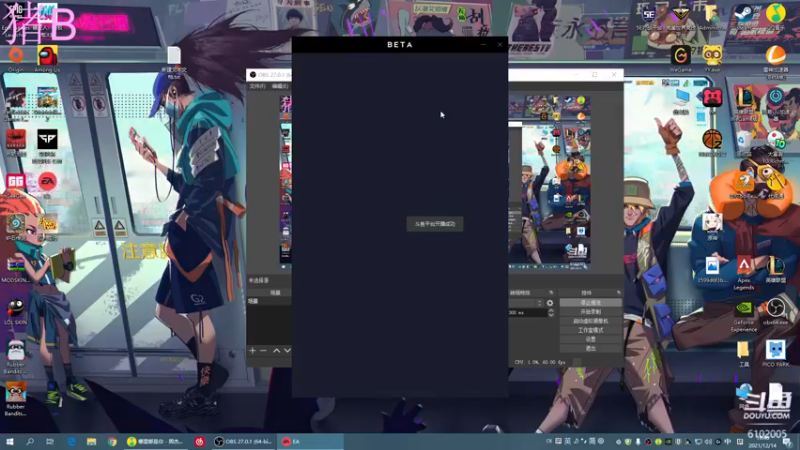Minimize the BETA window
This screenshot has height=450, width=800.
click(x=483, y=45)
